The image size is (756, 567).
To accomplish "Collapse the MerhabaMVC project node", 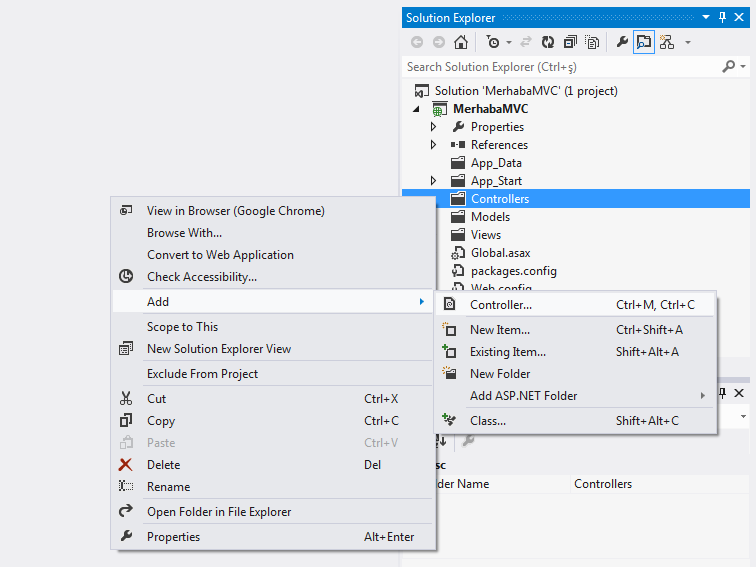I will pos(417,109).
